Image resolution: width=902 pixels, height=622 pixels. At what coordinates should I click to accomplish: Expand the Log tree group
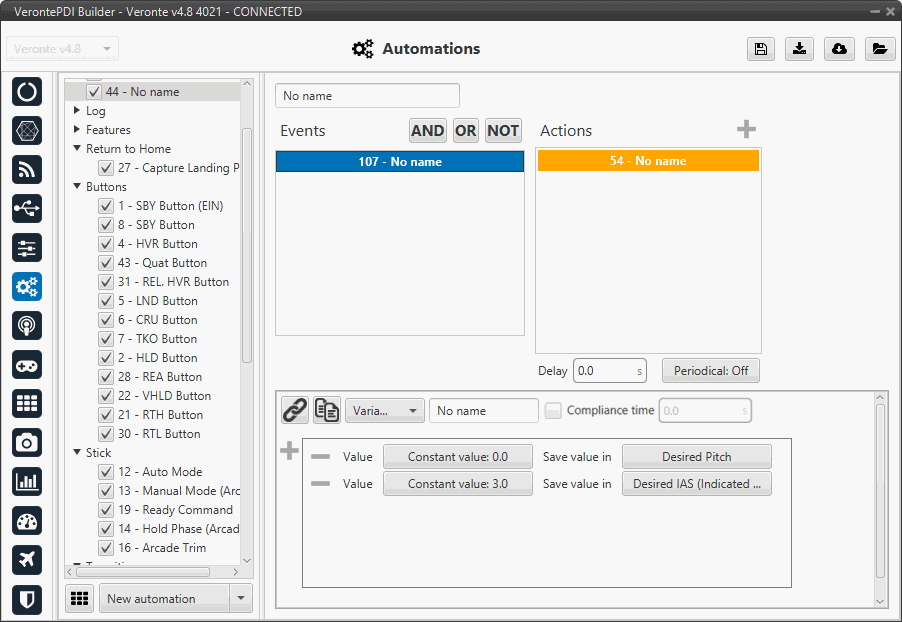(78, 111)
